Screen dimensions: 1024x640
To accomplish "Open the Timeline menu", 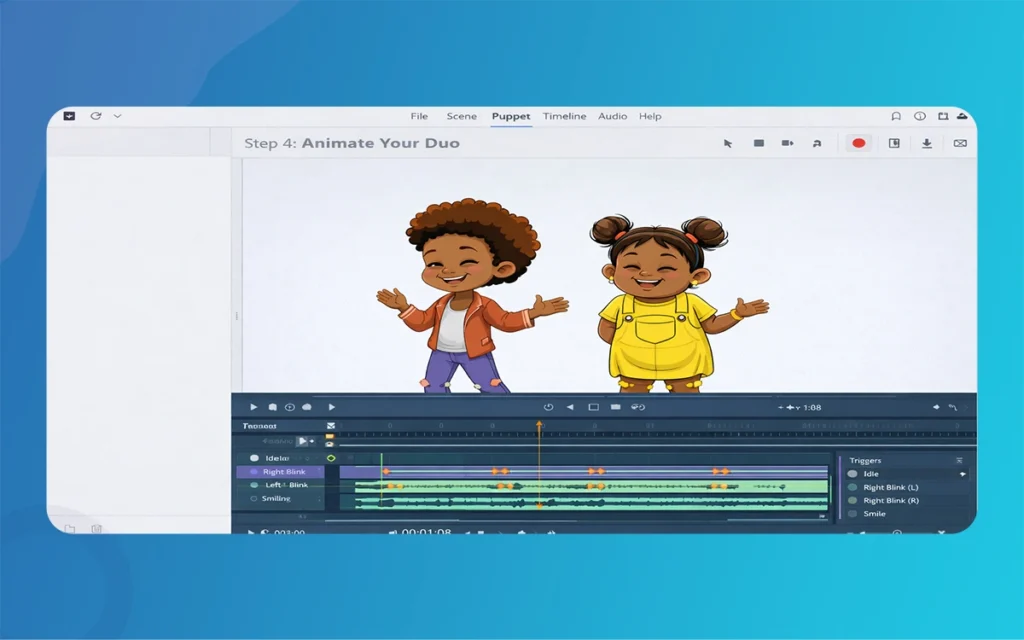I will tap(564, 116).
